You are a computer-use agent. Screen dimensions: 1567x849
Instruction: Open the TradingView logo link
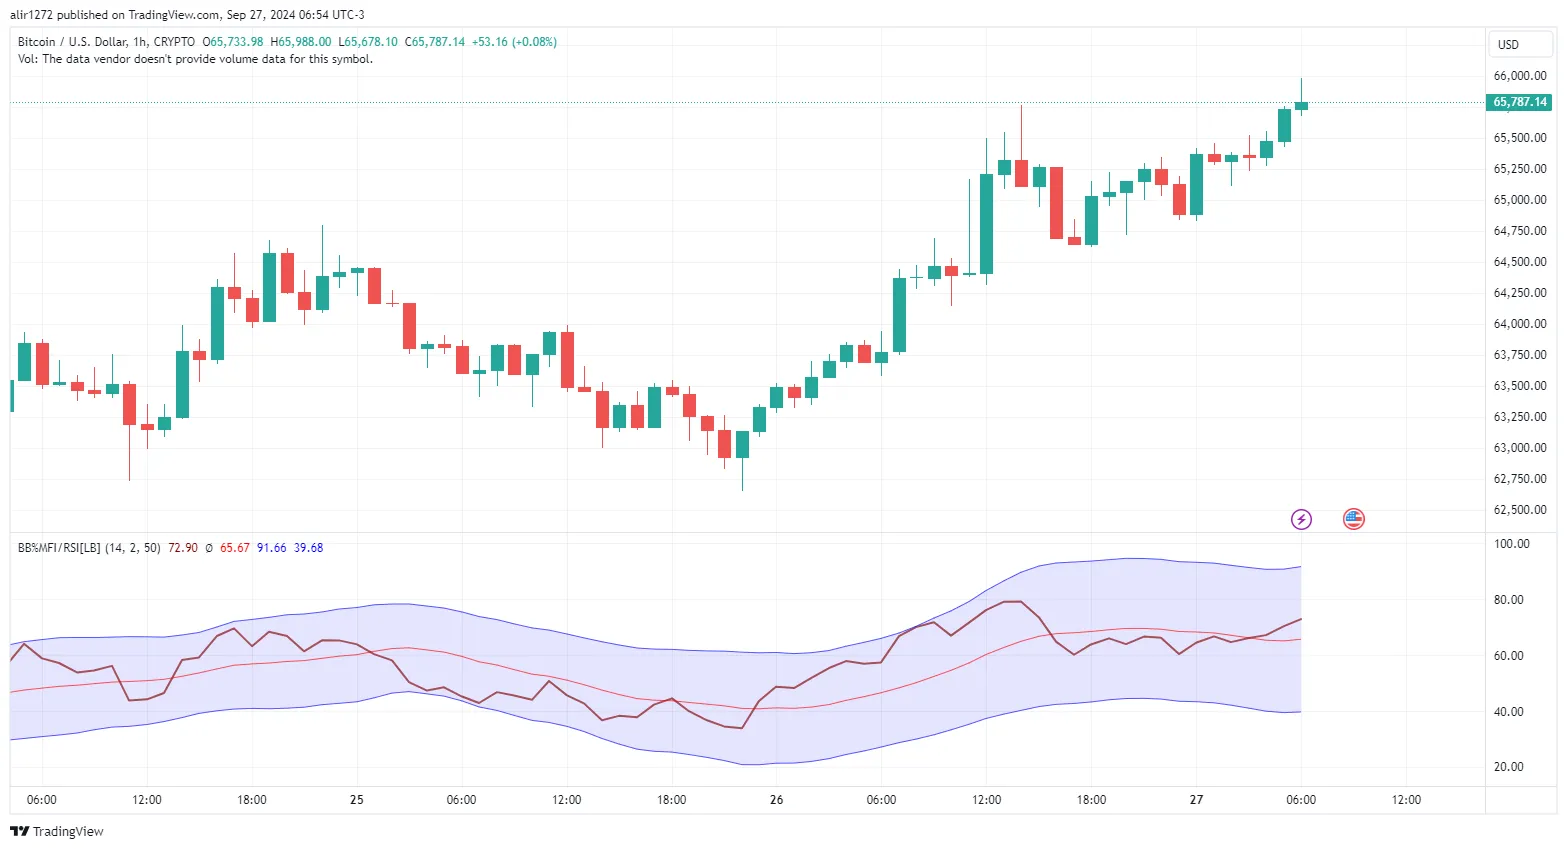pyautogui.click(x=57, y=831)
